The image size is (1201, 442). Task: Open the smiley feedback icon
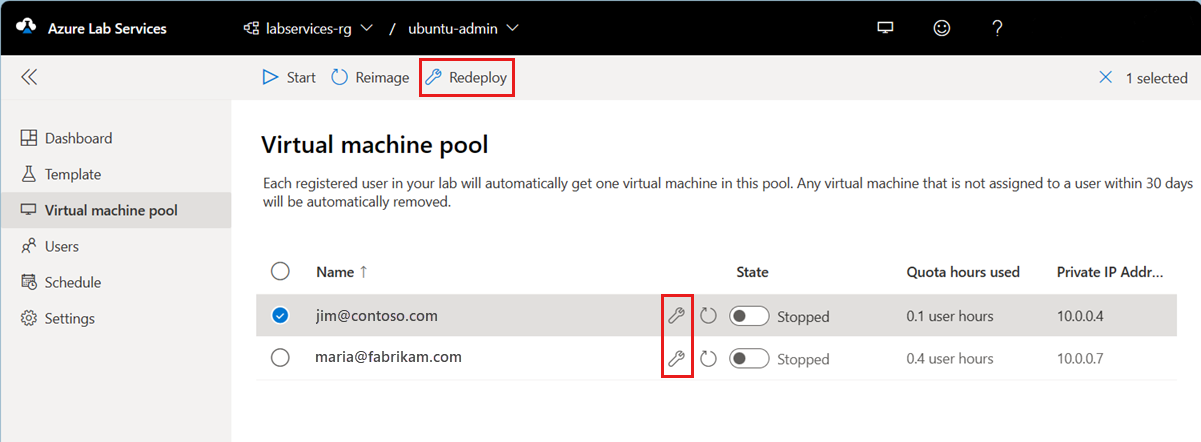(941, 28)
